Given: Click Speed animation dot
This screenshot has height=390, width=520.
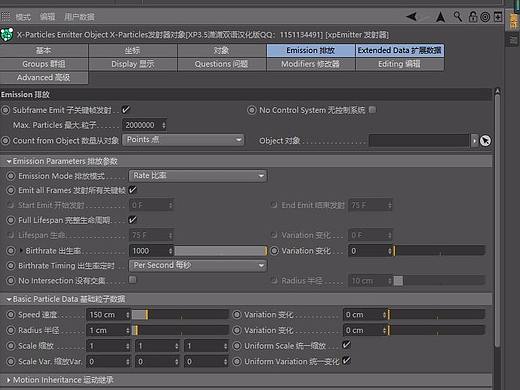Looking at the screenshot, I should [11, 314].
